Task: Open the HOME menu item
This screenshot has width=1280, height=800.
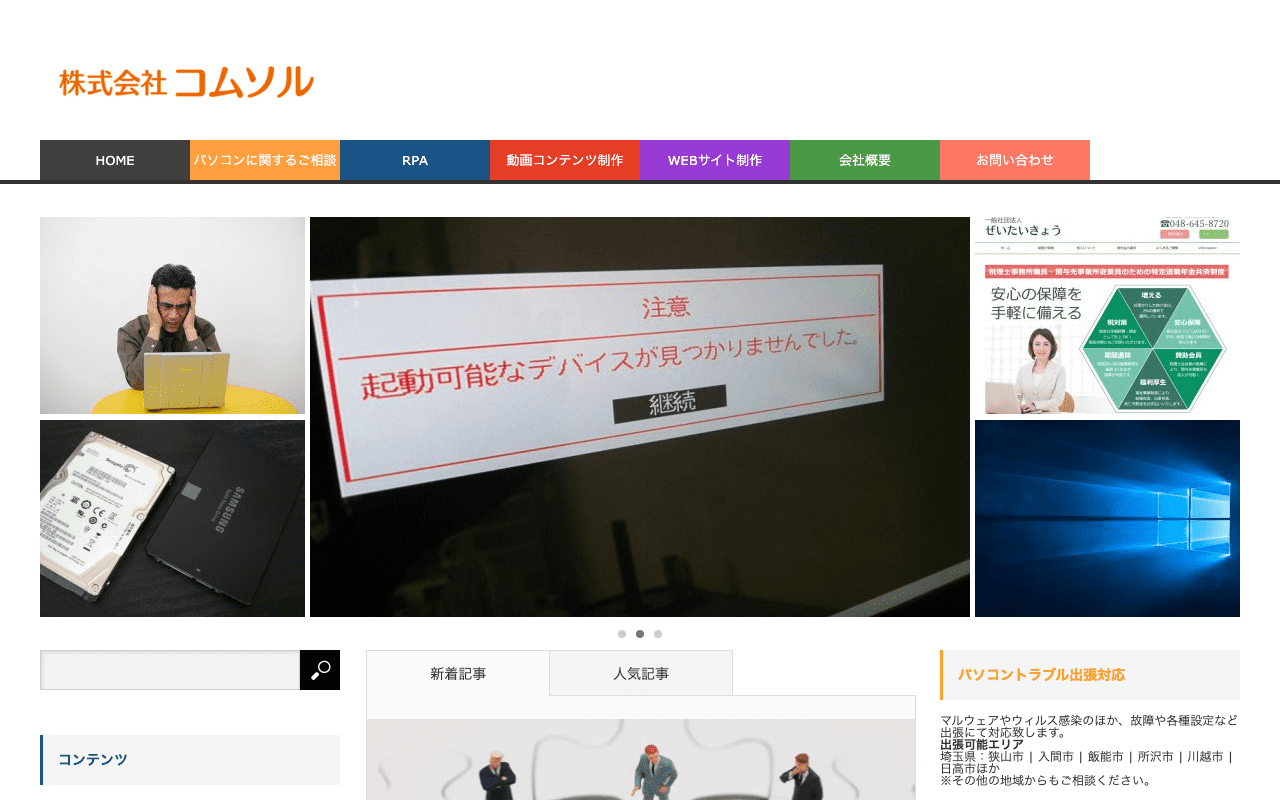Action: (x=115, y=160)
